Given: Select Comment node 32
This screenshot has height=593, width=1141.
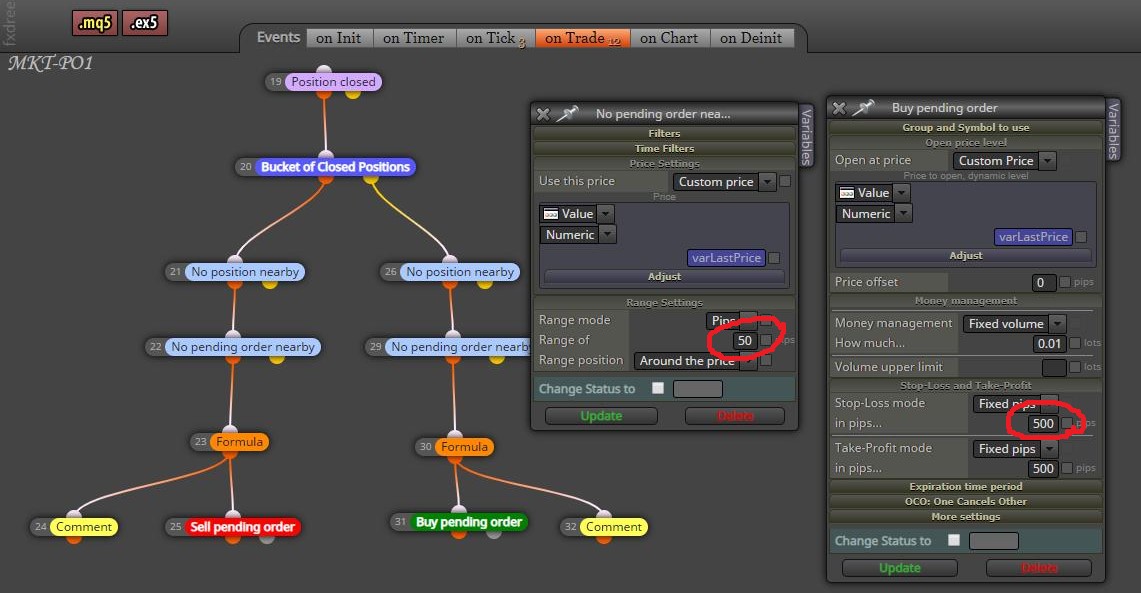Looking at the screenshot, I should pos(613,527).
